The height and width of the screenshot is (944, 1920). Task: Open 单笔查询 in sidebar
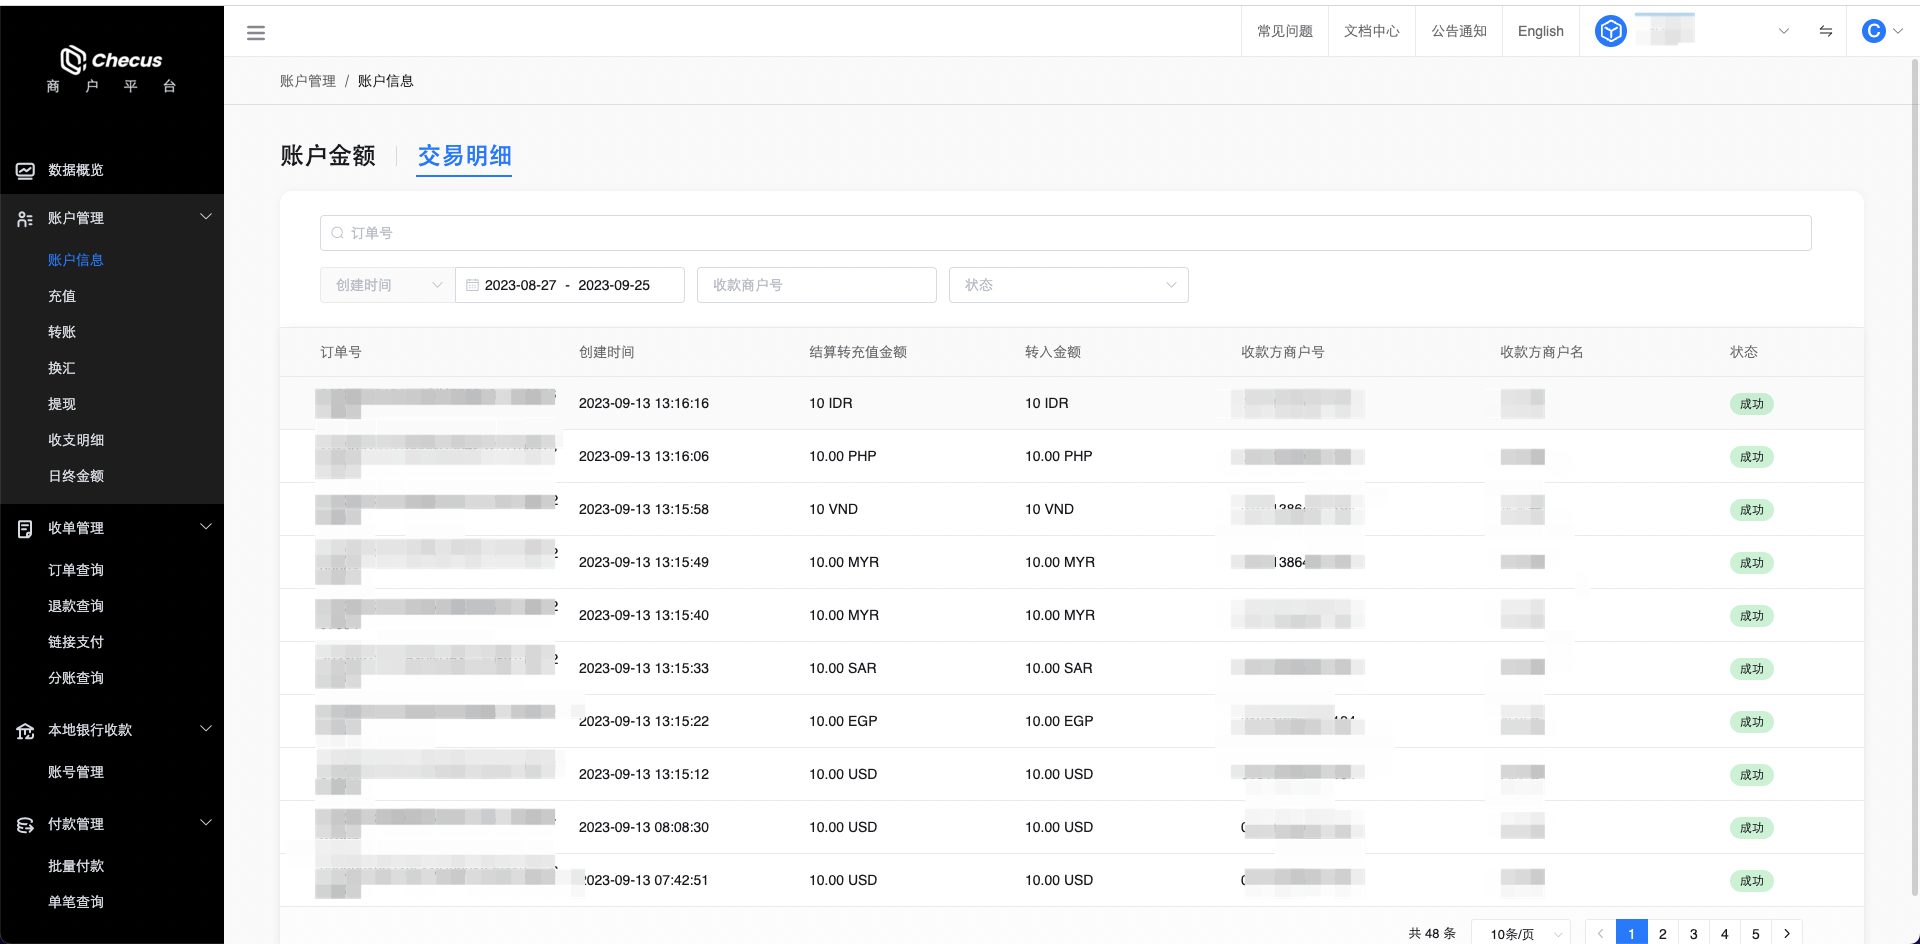(x=76, y=902)
